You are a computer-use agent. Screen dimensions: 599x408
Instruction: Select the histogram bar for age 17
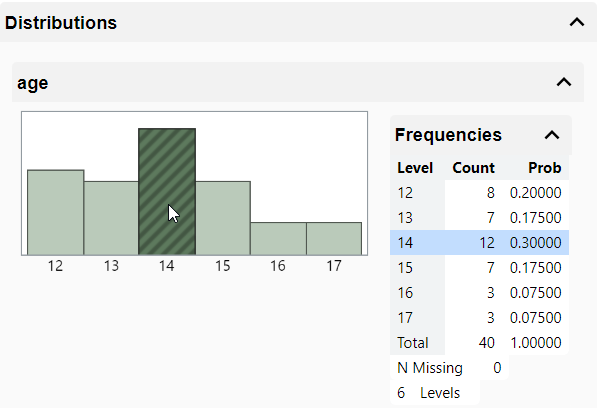coord(334,239)
